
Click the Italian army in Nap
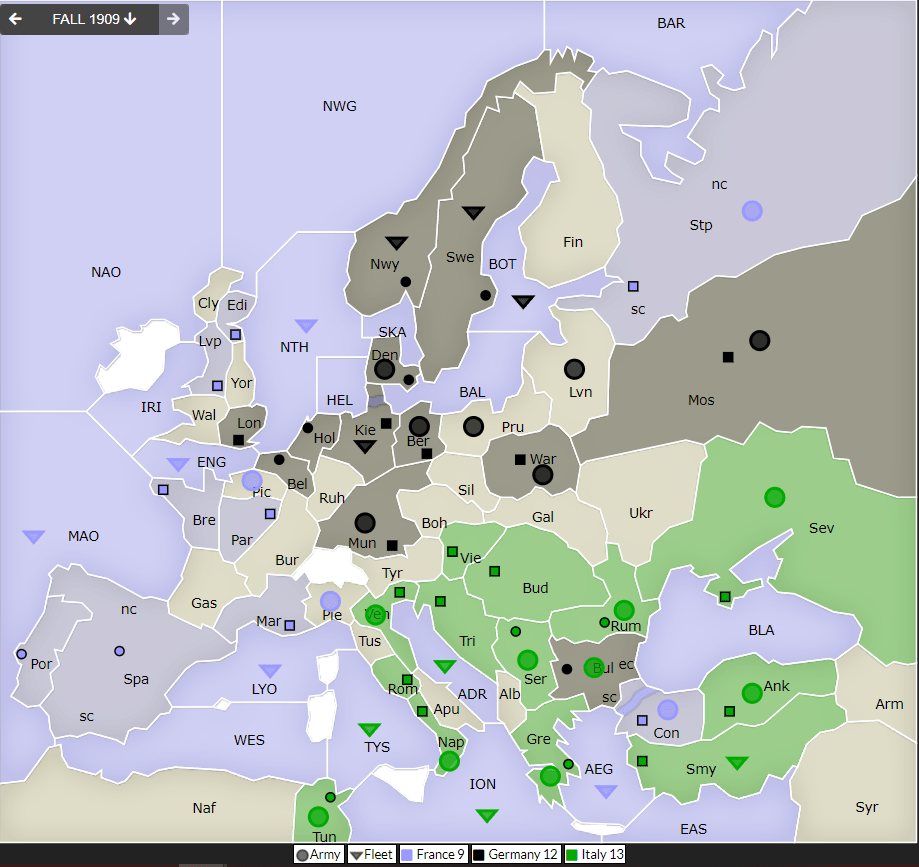(x=450, y=761)
